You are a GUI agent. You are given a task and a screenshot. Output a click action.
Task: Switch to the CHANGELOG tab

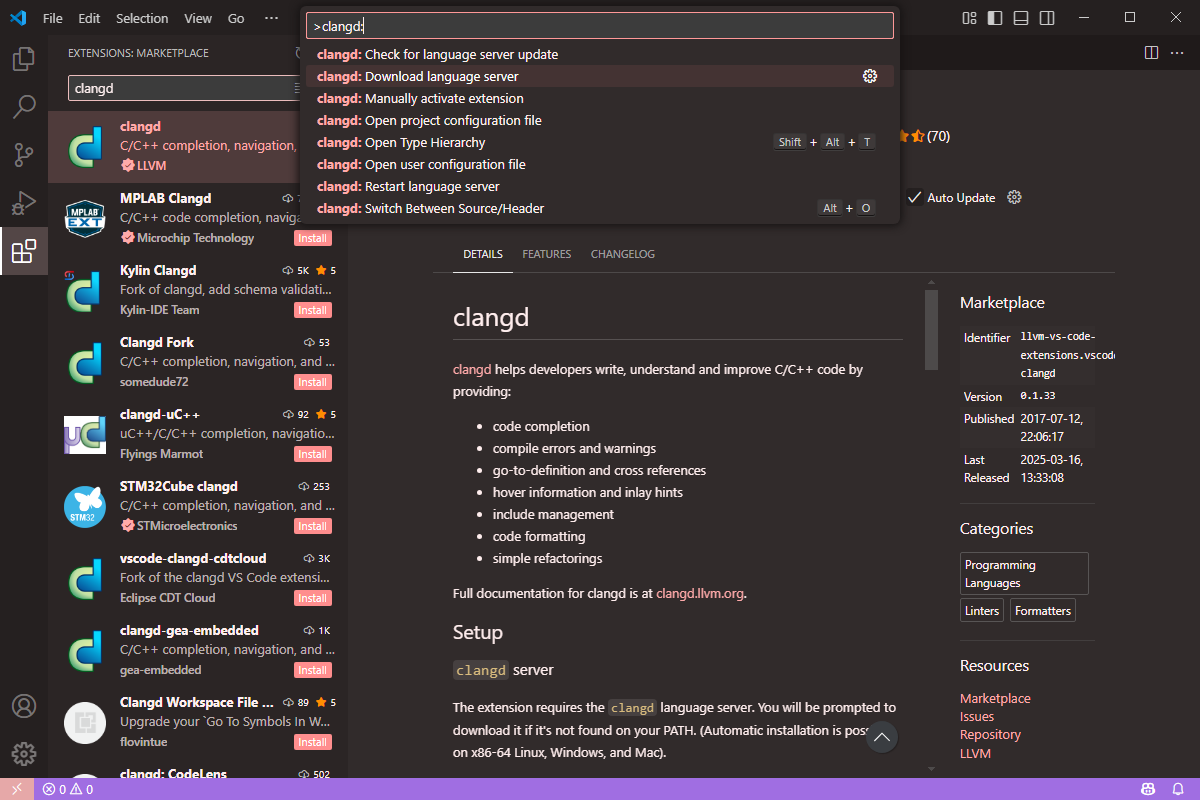click(x=623, y=254)
